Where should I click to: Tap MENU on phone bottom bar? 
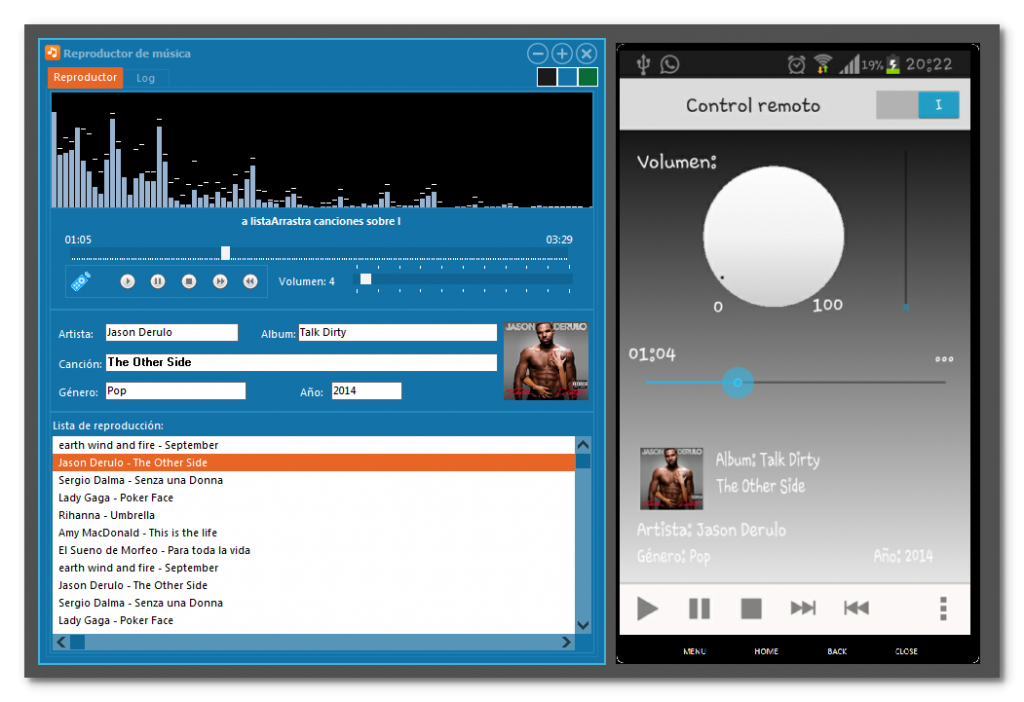(694, 652)
